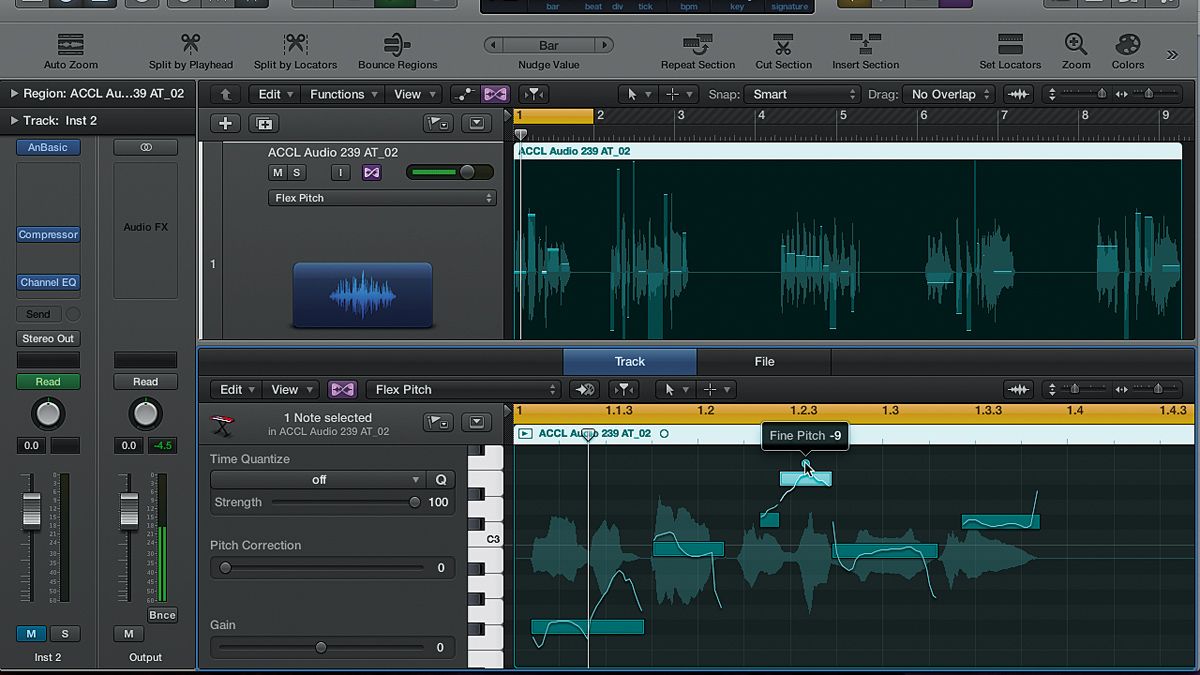Image resolution: width=1200 pixels, height=675 pixels.
Task: Enable Read automation on Inst 2 channel
Action: pyautogui.click(x=48, y=381)
